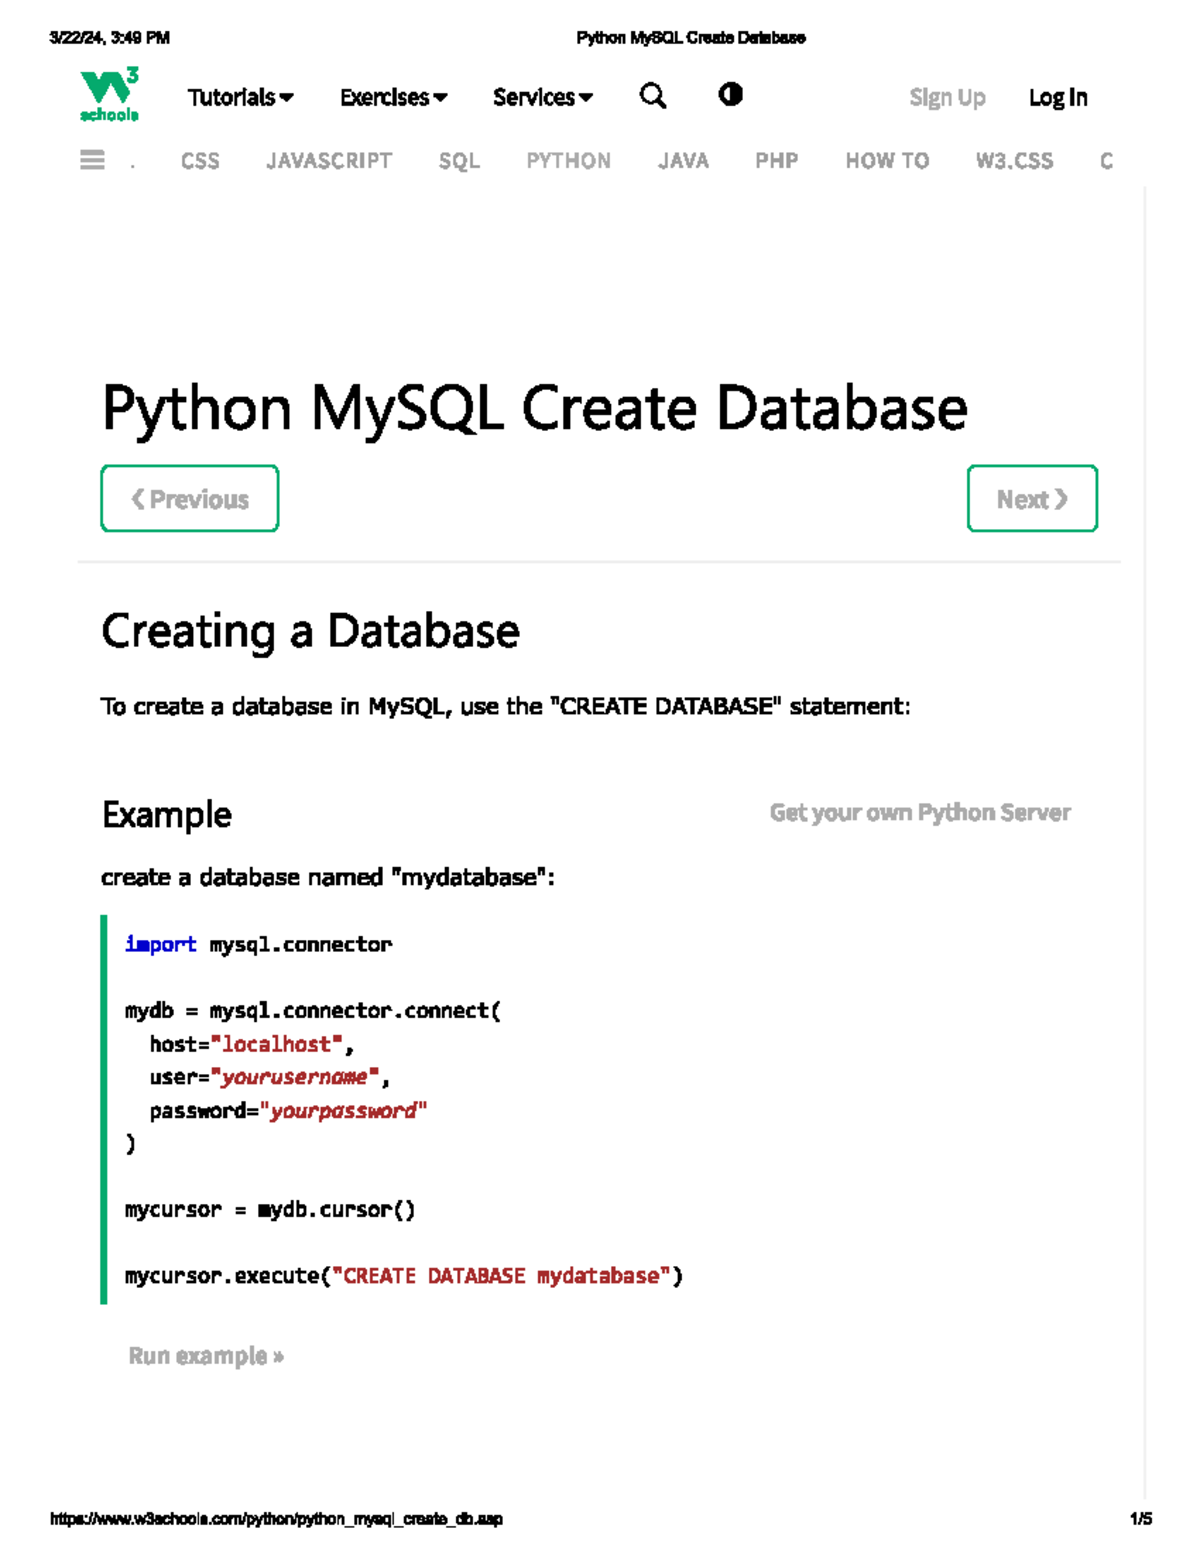Open the hamburger menu icon
Viewport: 1200px width, 1553px height.
(92, 160)
